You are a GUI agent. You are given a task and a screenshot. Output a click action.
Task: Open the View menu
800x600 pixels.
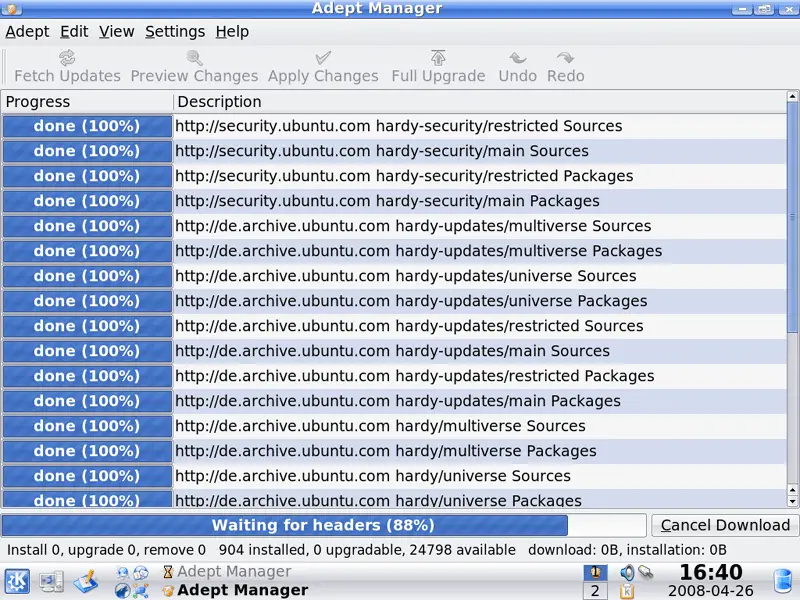(116, 32)
